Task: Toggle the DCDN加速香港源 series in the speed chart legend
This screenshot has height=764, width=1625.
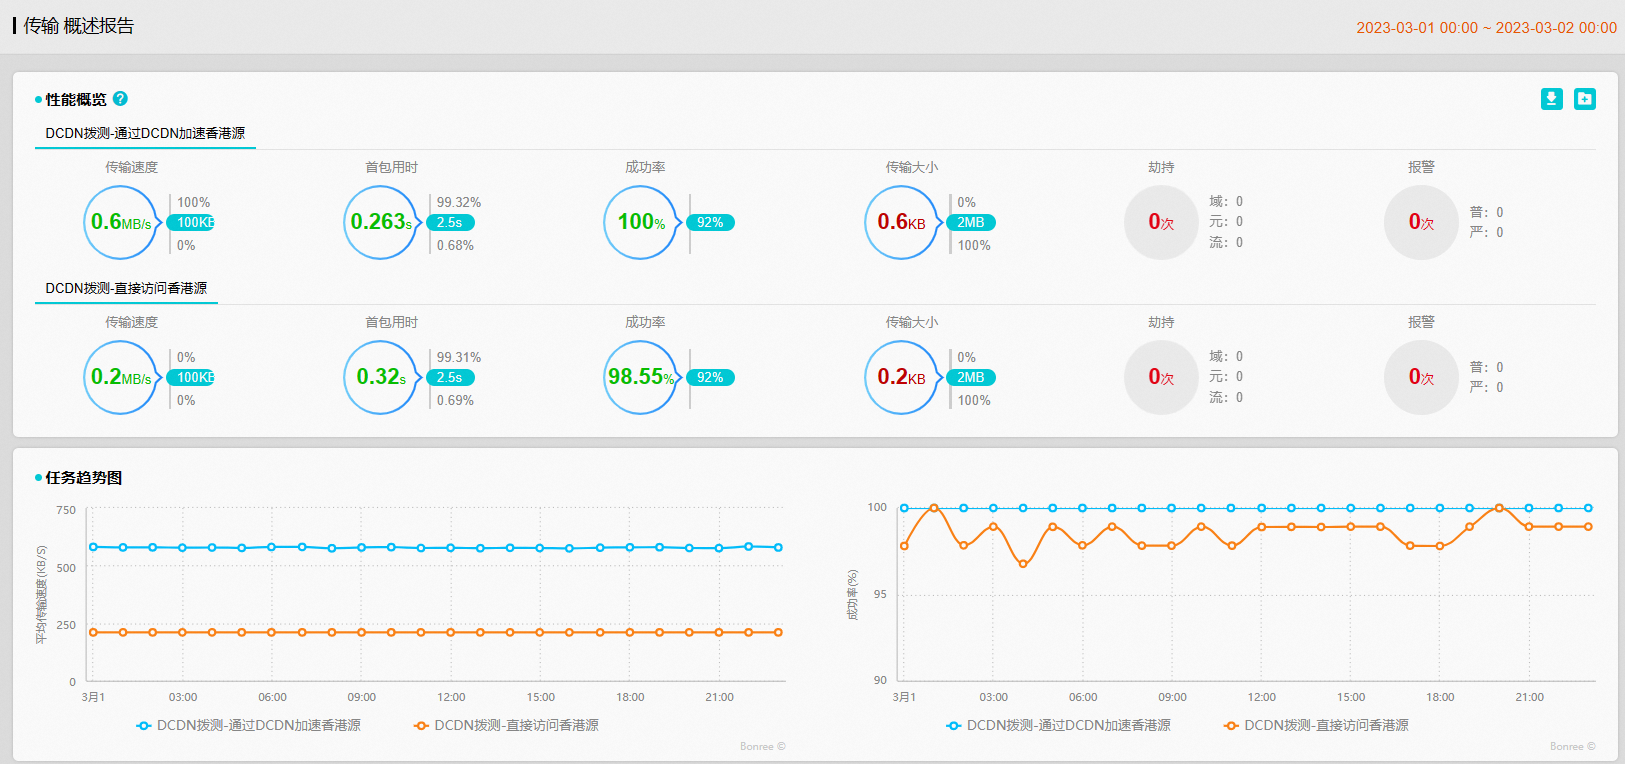Action: click(x=249, y=725)
